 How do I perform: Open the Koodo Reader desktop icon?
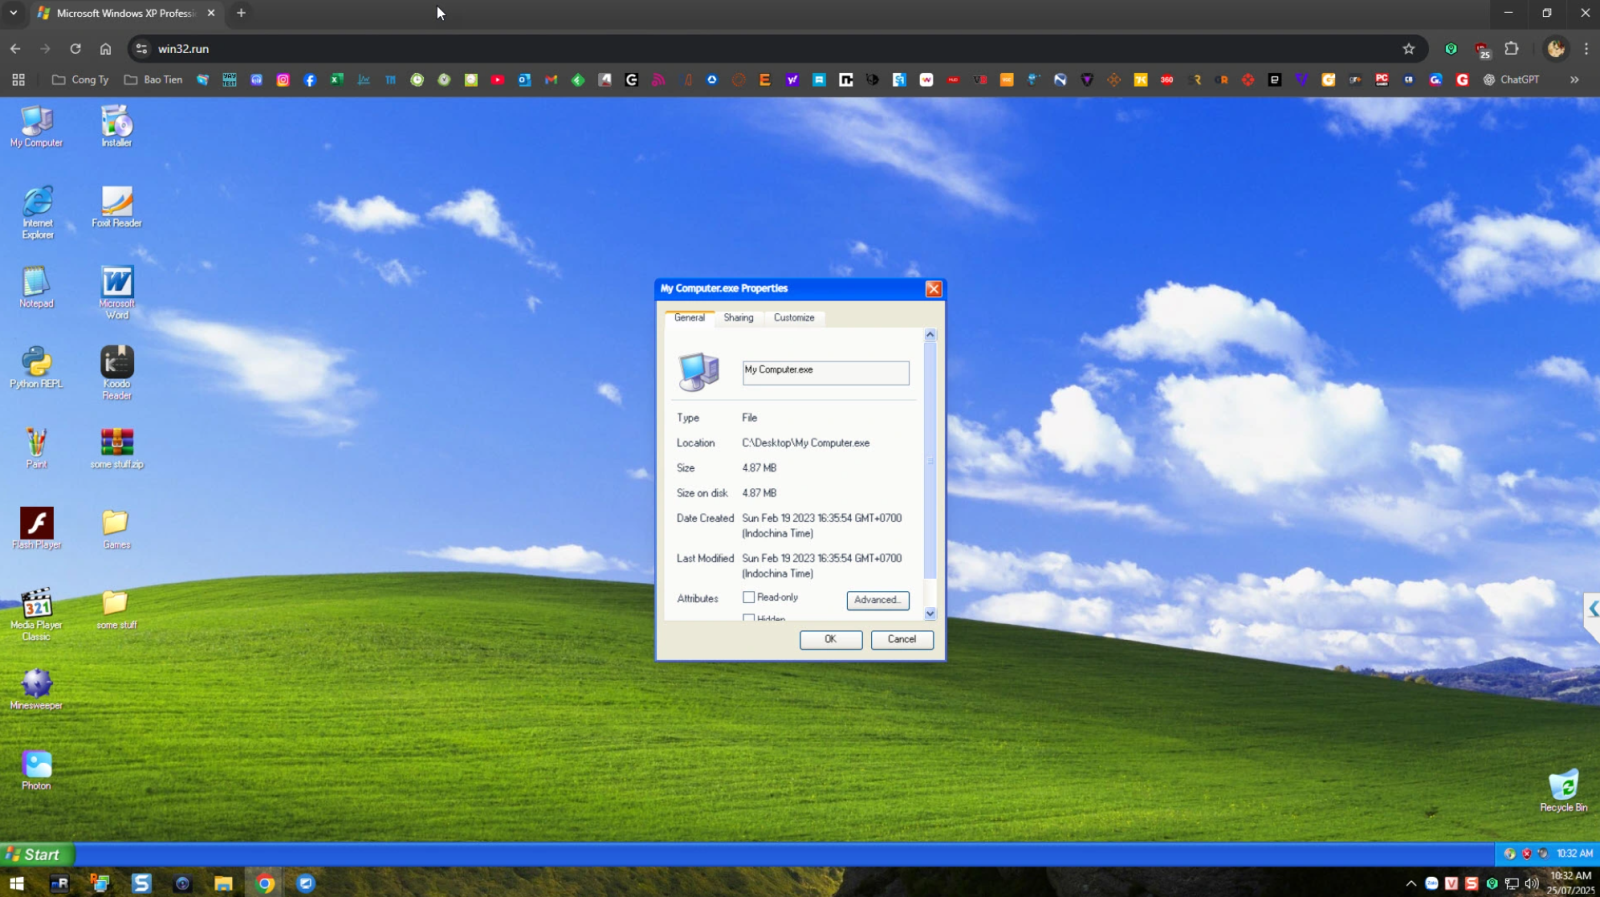pyautogui.click(x=117, y=372)
